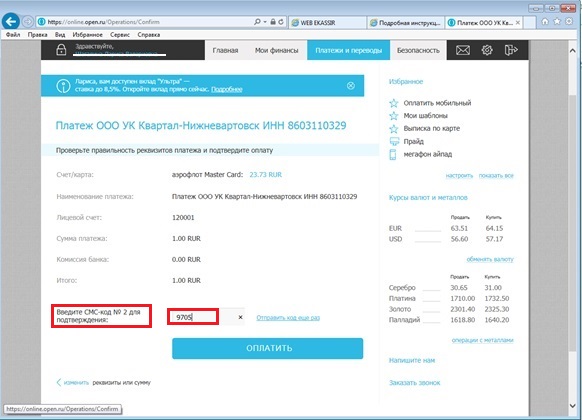Switch to Подробная инструкц... browser tab
The image size is (582, 420).
coord(406,23)
